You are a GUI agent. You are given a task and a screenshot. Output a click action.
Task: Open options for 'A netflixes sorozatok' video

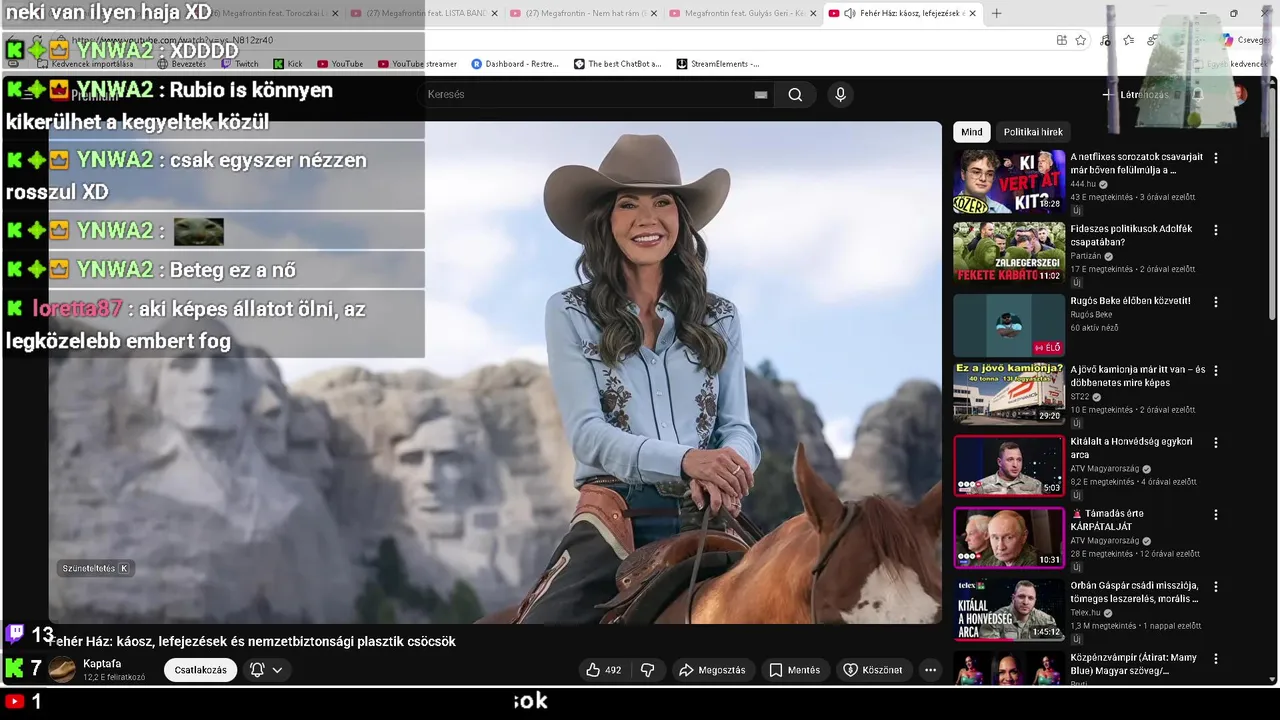click(1216, 158)
